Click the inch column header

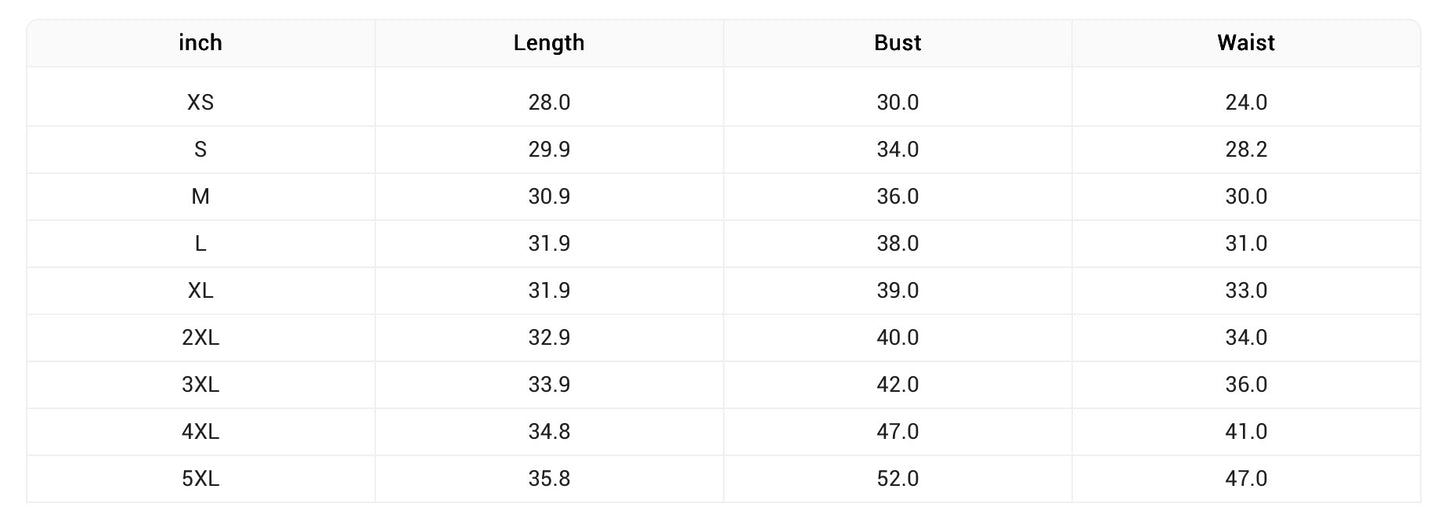tap(200, 43)
